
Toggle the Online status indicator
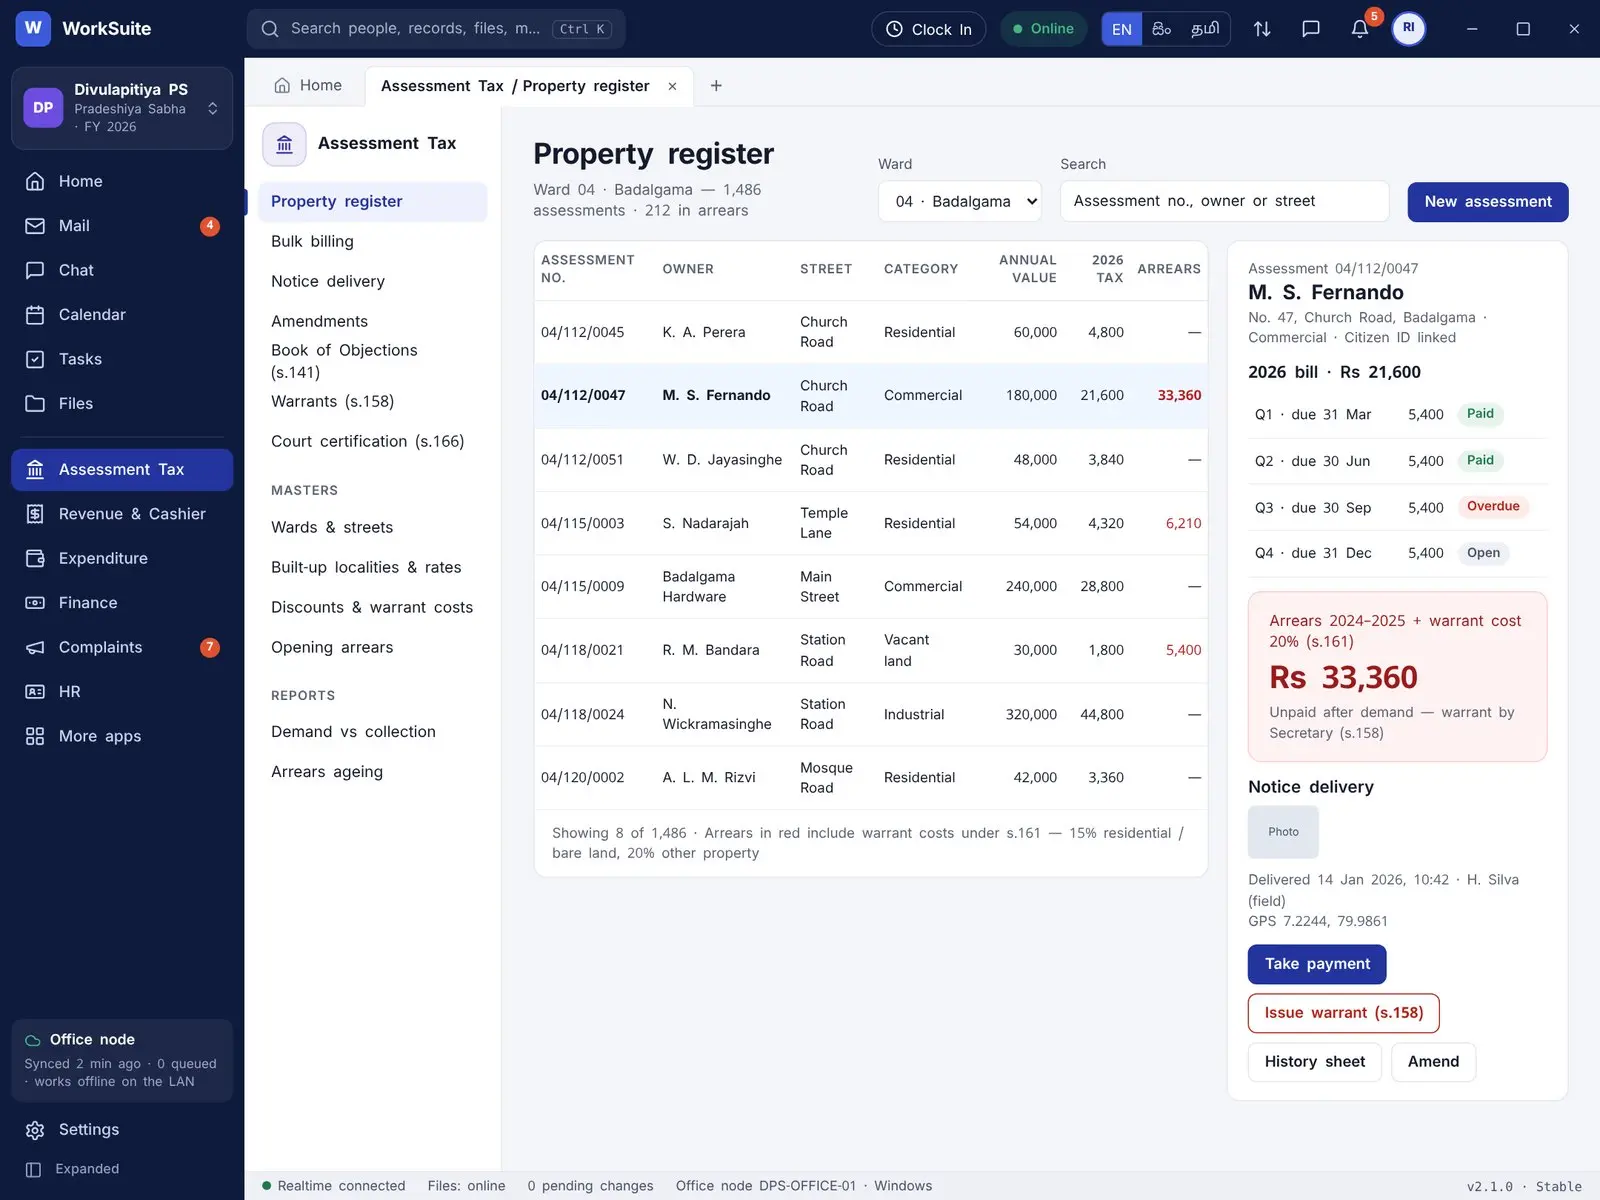click(1043, 29)
